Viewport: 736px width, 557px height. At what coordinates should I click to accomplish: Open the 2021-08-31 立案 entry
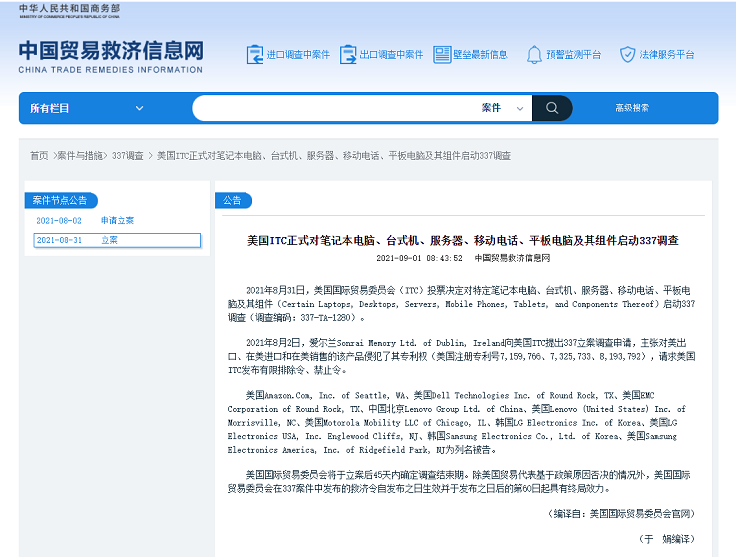point(117,240)
